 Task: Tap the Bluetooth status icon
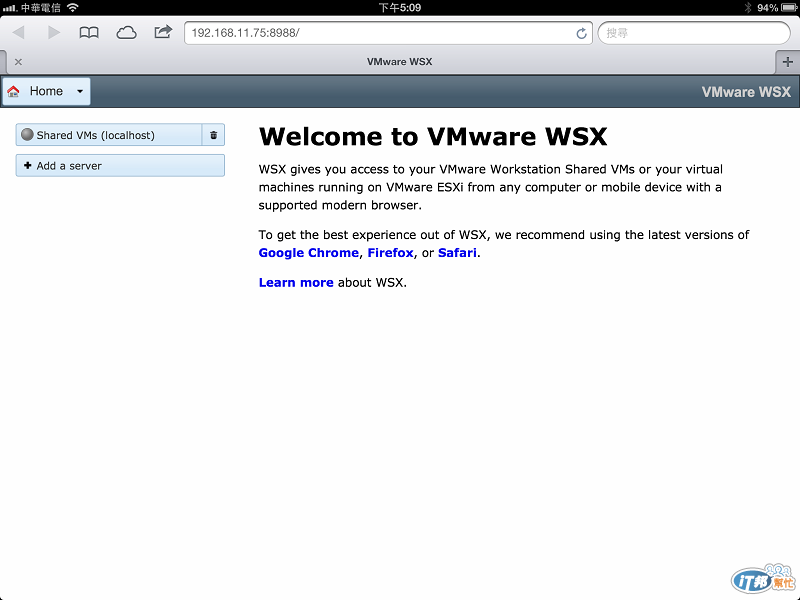pos(748,7)
